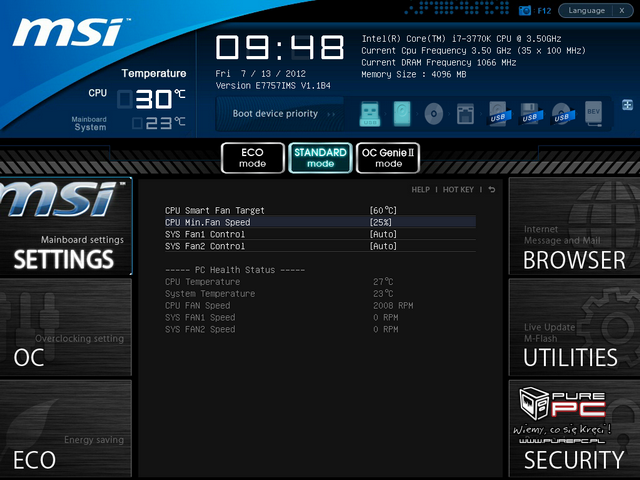The height and width of the screenshot is (480, 640).
Task: Select the CPU Smart Fan Target row label
Action: (215, 211)
